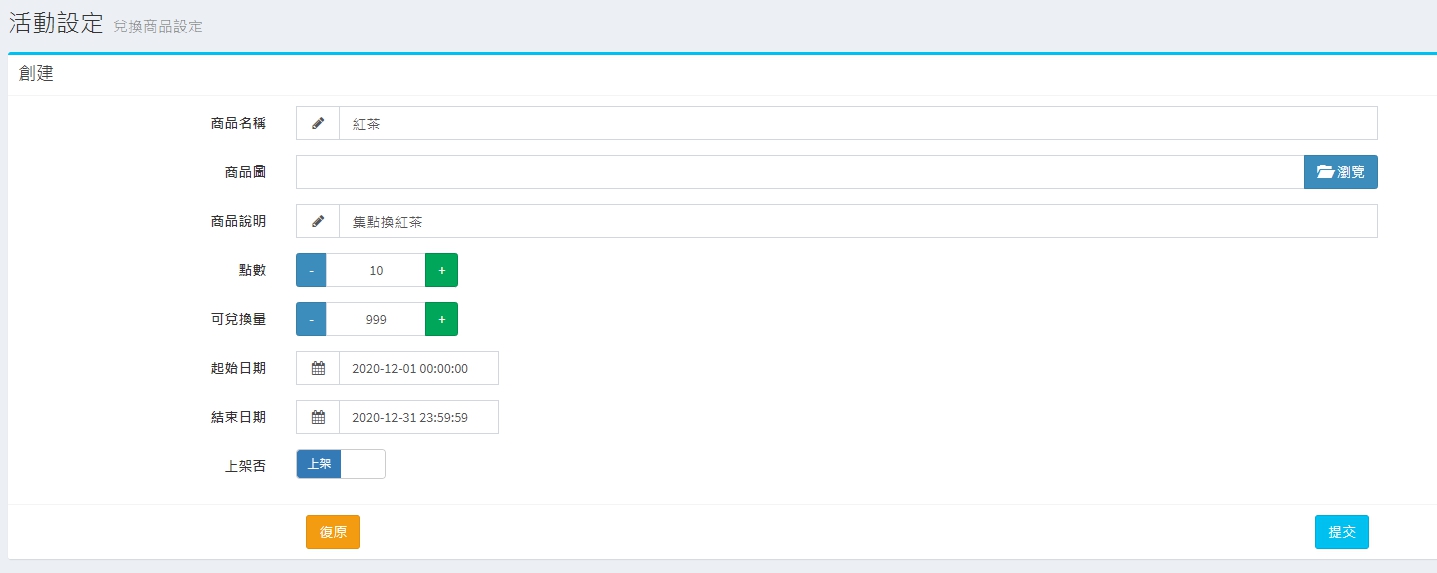1437x573 pixels.
Task: Click the folder icon on 瀏覽 button
Action: pyautogui.click(x=1325, y=172)
